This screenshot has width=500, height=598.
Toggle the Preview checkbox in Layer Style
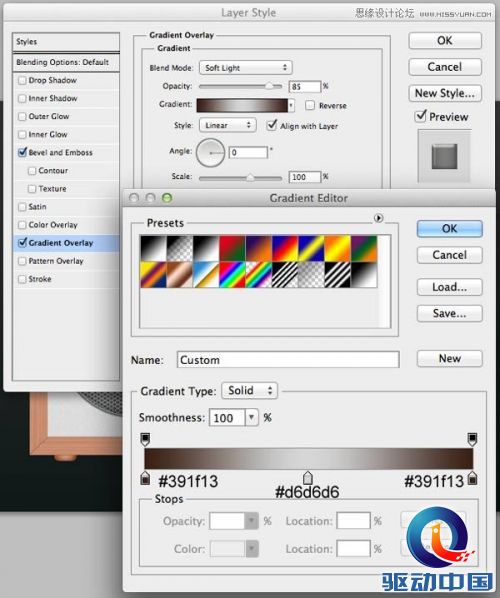(420, 116)
